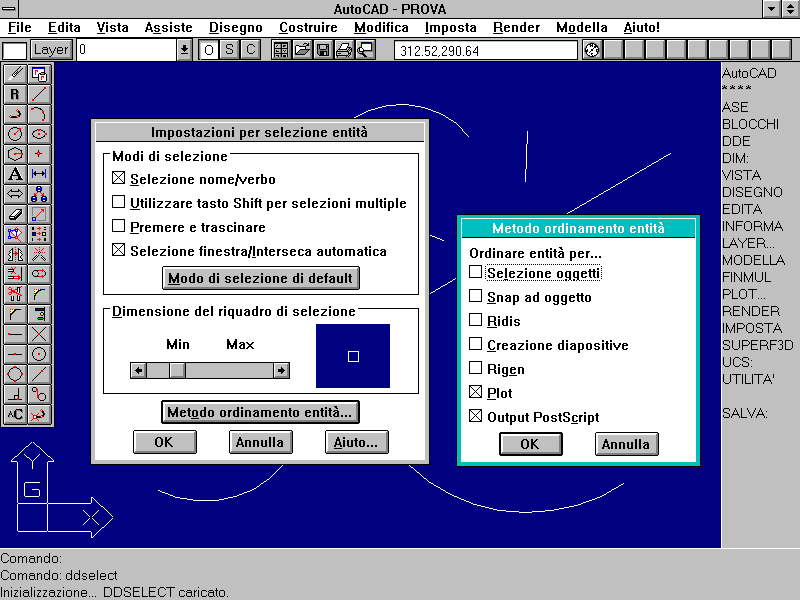Select the linear Dimension tool
This screenshot has height=600, width=800.
[x=39, y=174]
